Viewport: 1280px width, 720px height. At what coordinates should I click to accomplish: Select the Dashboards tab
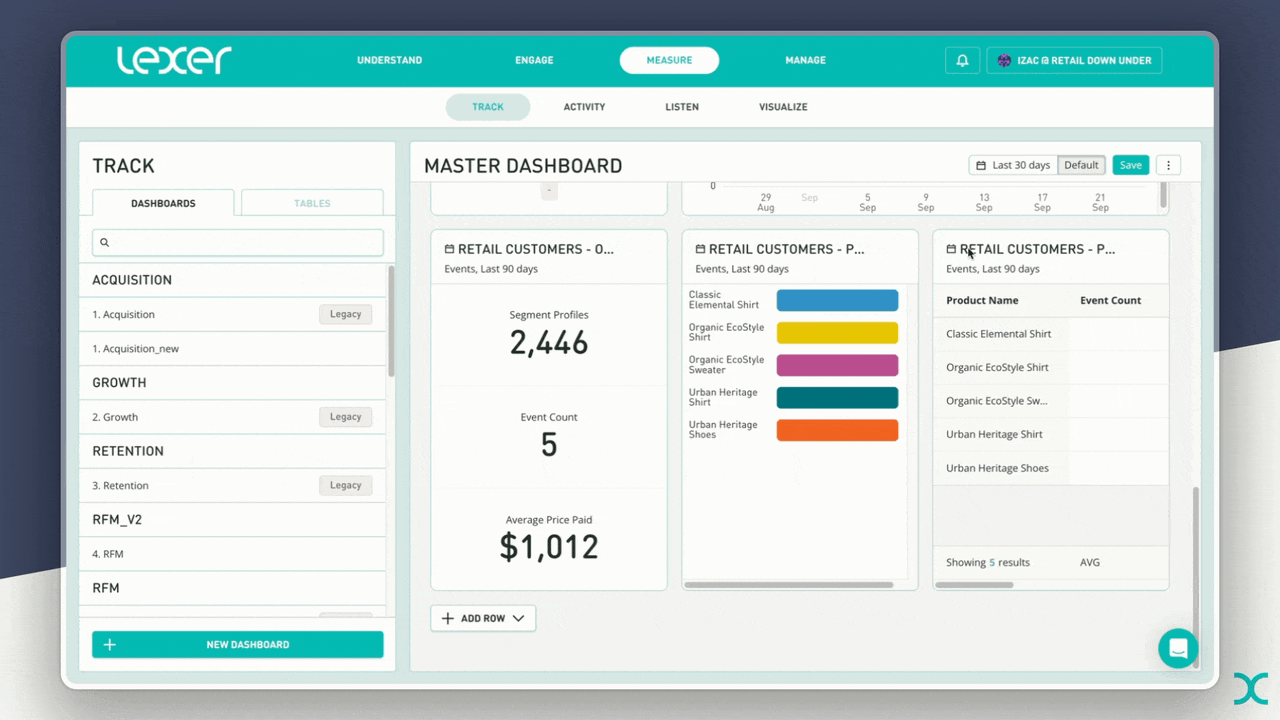tap(163, 203)
